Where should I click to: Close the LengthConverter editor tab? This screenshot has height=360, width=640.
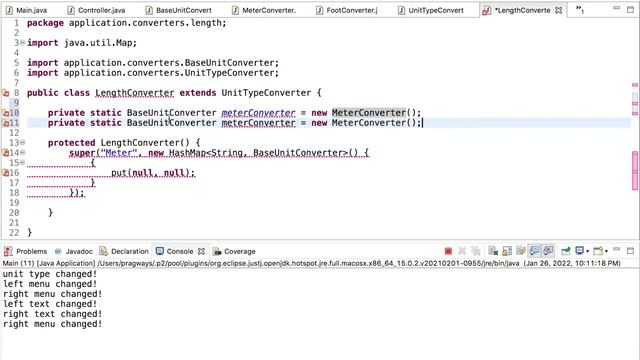pyautogui.click(x=559, y=10)
